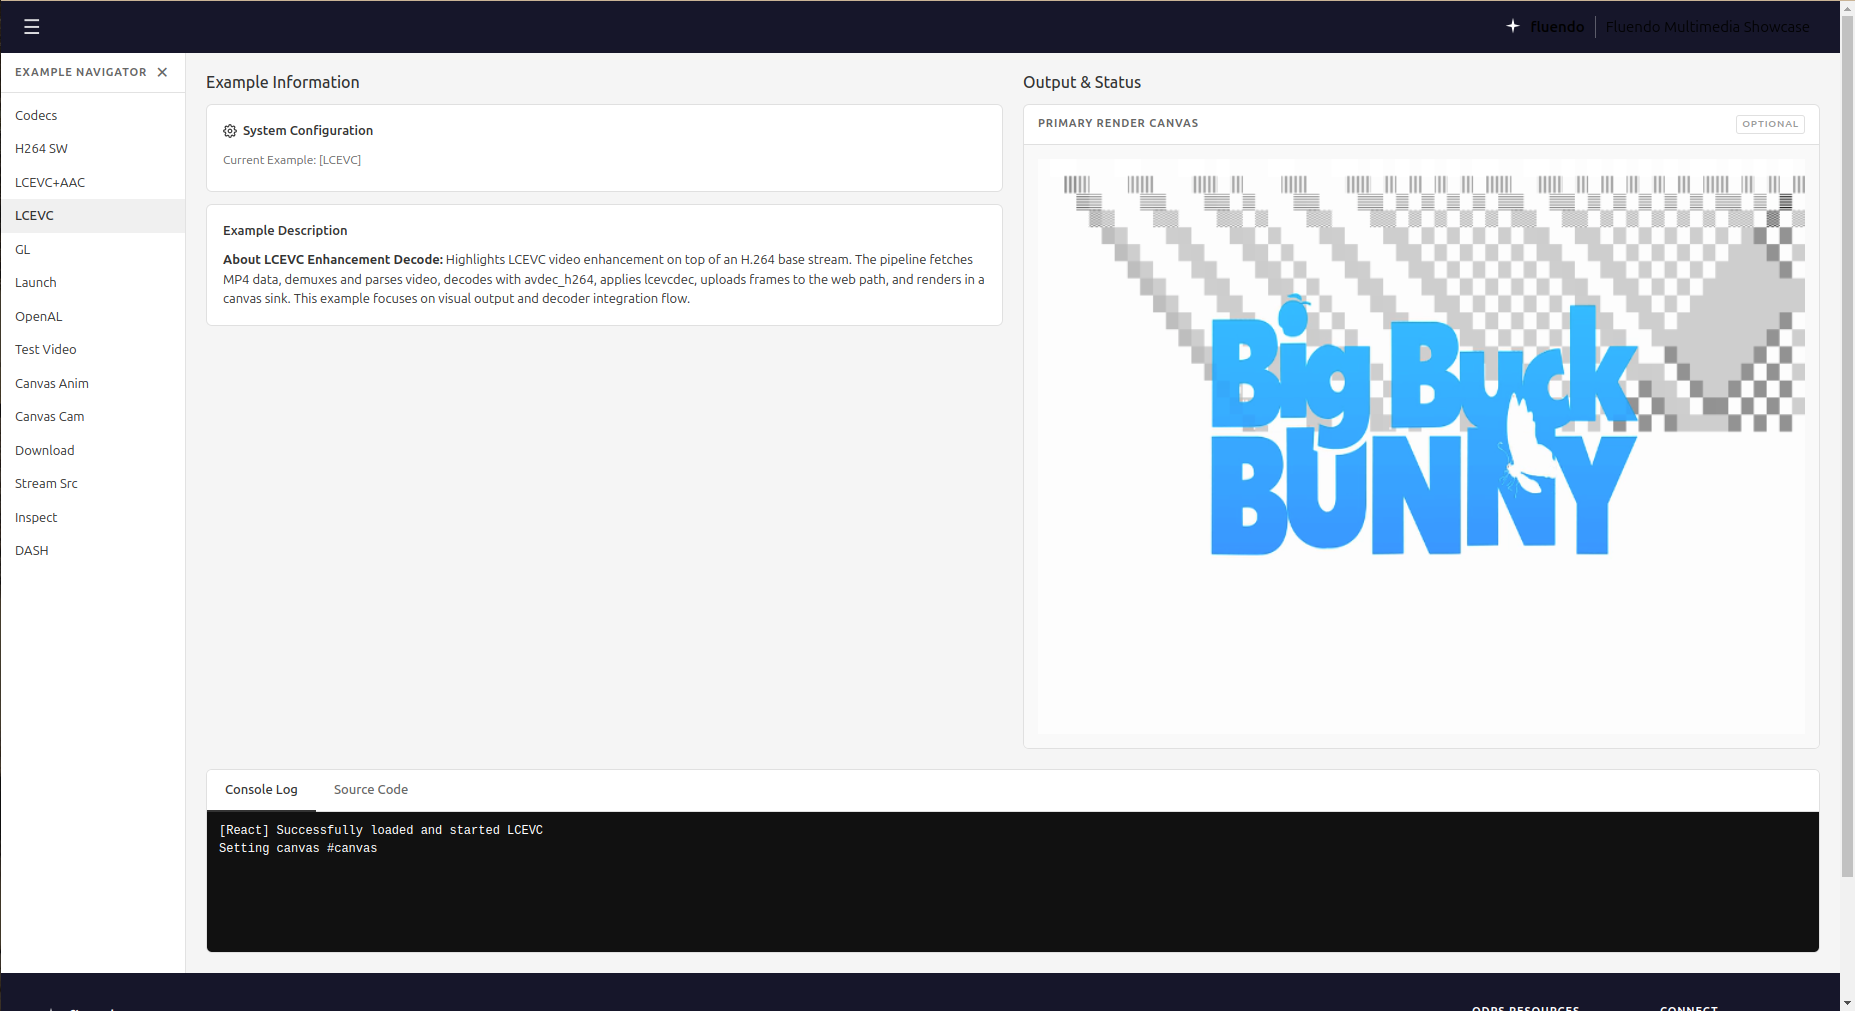
Task: Select the Canvas Cam example
Action: pos(93,417)
